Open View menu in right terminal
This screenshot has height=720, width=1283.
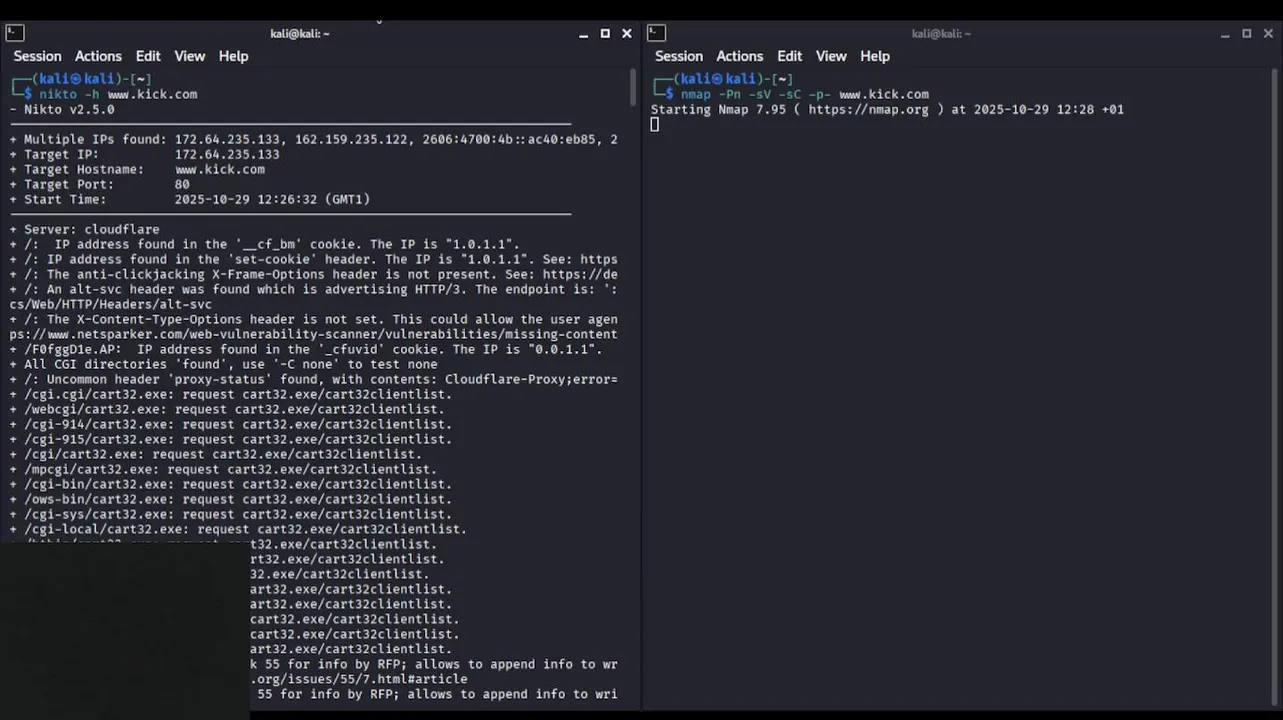coord(831,56)
